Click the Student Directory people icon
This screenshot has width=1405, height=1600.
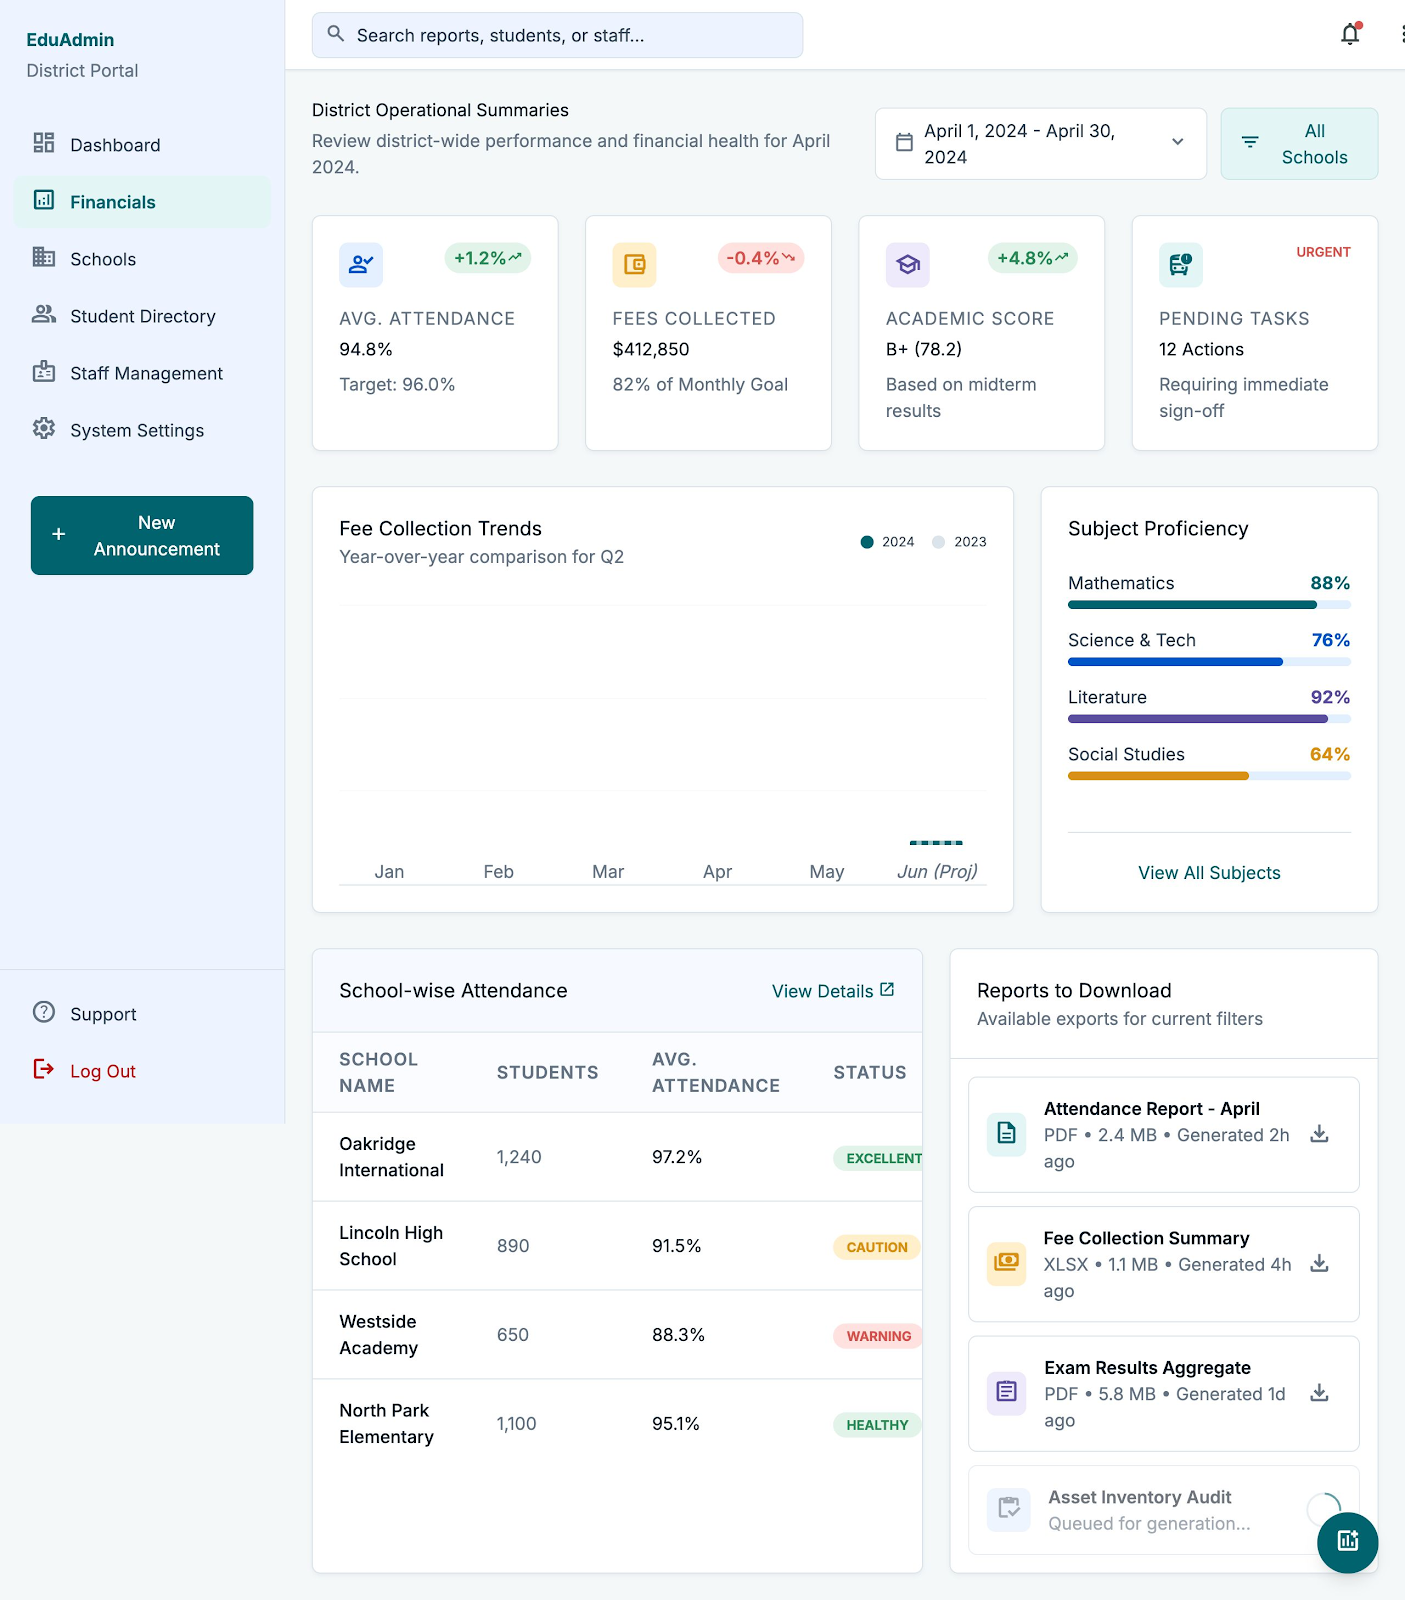(x=44, y=314)
